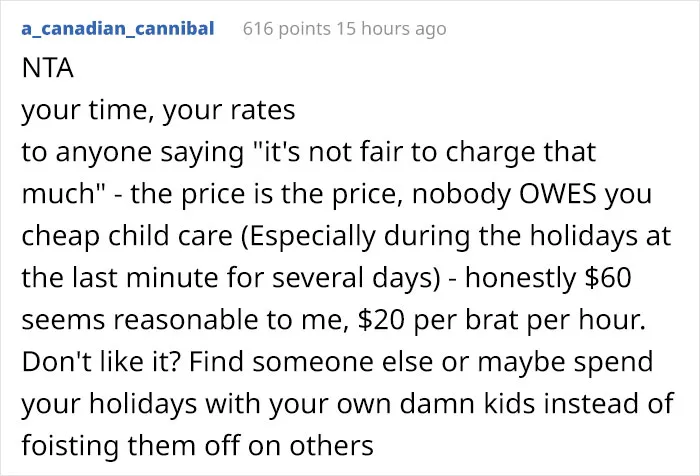Click the 15 hours ago timestamp

pyautogui.click(x=391, y=29)
